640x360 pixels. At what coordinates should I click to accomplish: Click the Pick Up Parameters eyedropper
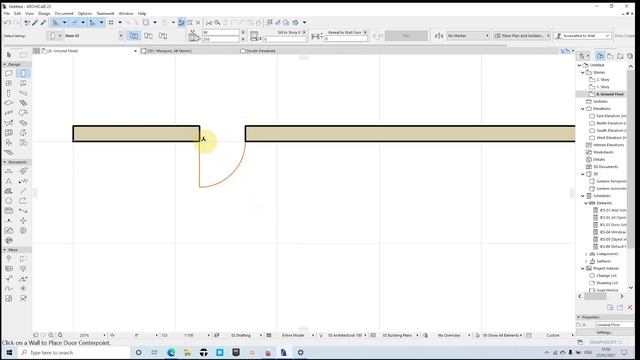35,22
